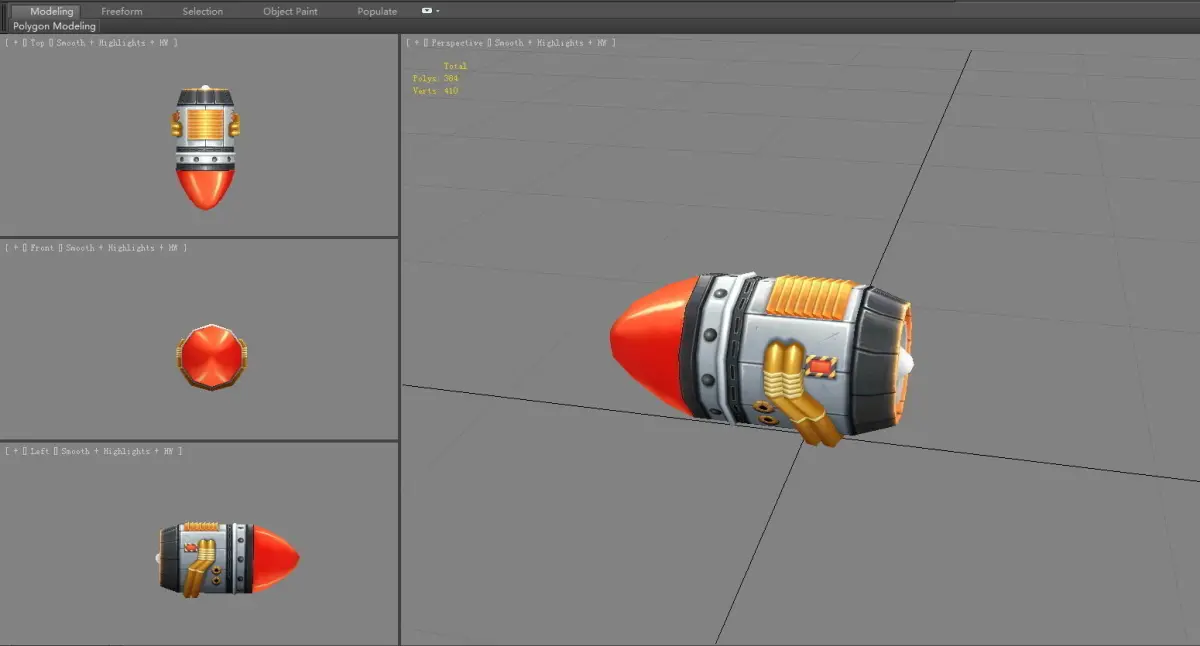
Task: Click the Left viewport name label
Action: 39,451
